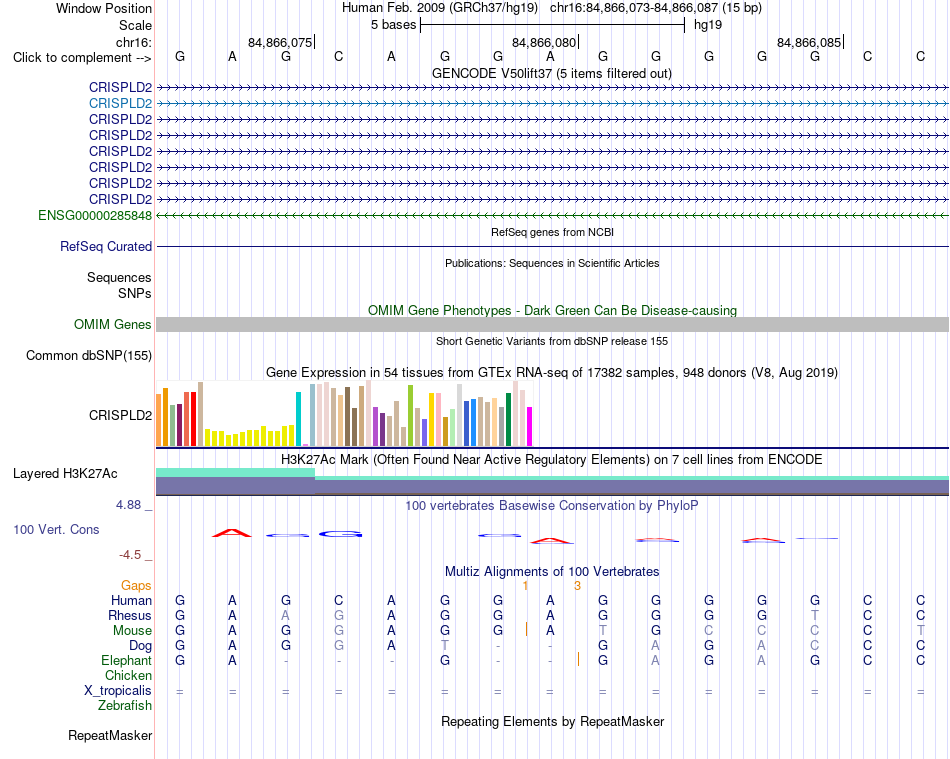Click the Window Position label
This screenshot has height=759, width=950.
[104, 8]
